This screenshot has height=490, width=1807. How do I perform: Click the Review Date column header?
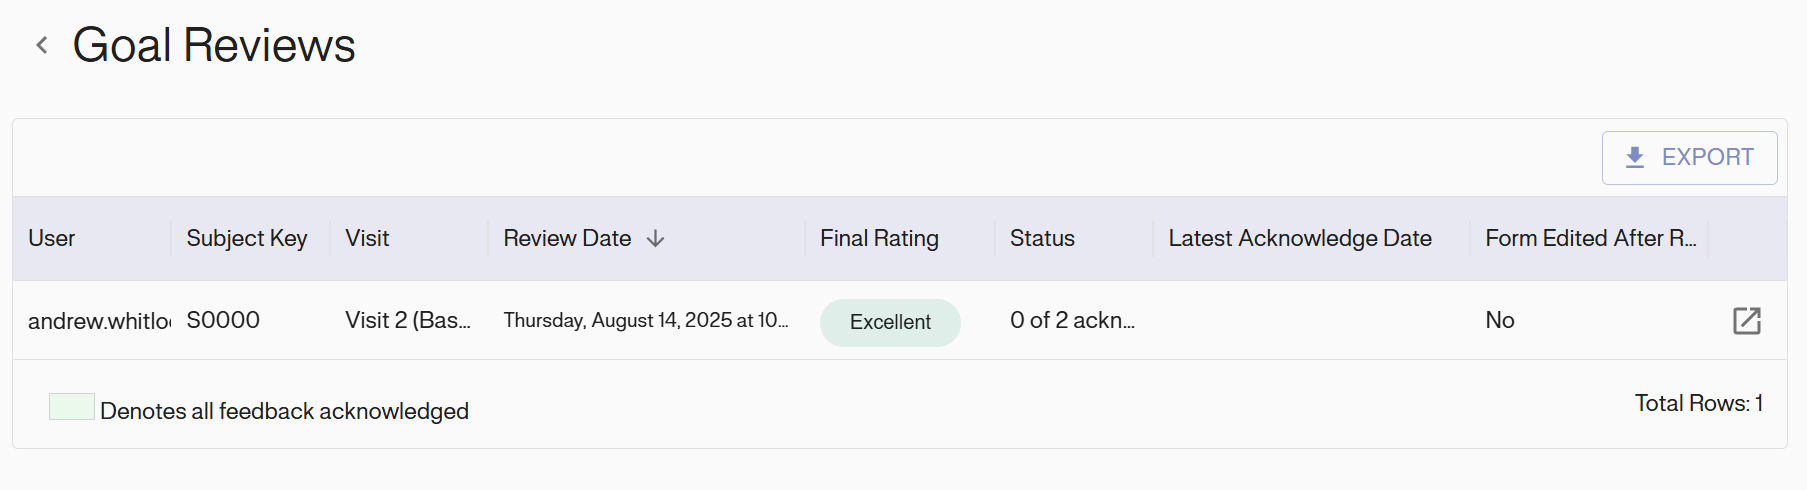coord(567,239)
